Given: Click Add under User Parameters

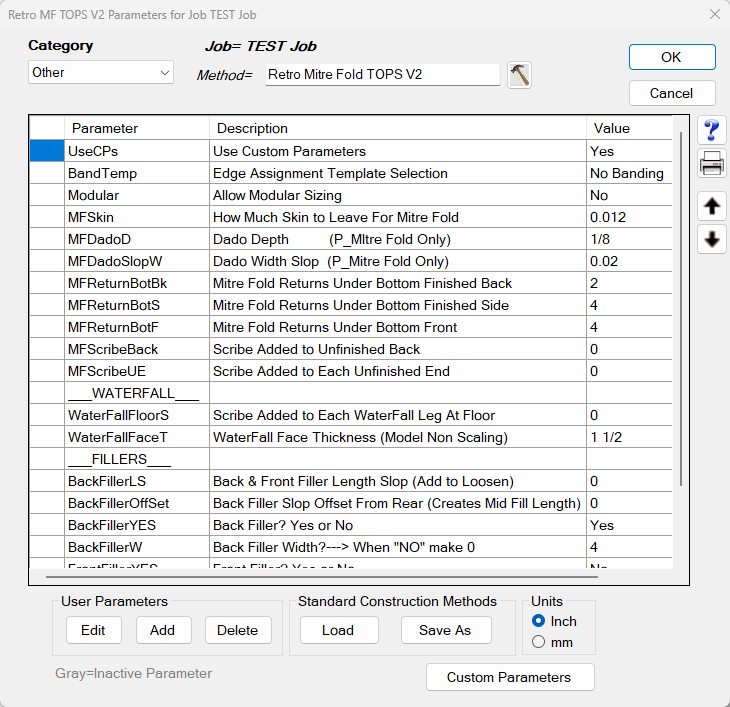Looking at the screenshot, I should point(162,630).
